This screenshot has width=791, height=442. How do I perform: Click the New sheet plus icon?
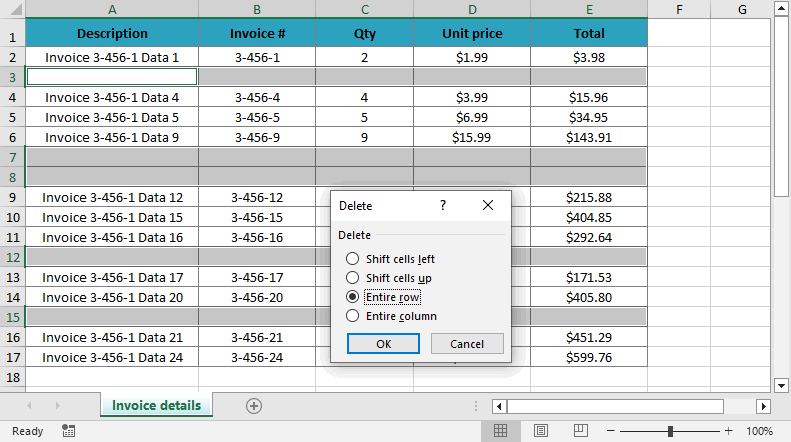click(x=254, y=405)
